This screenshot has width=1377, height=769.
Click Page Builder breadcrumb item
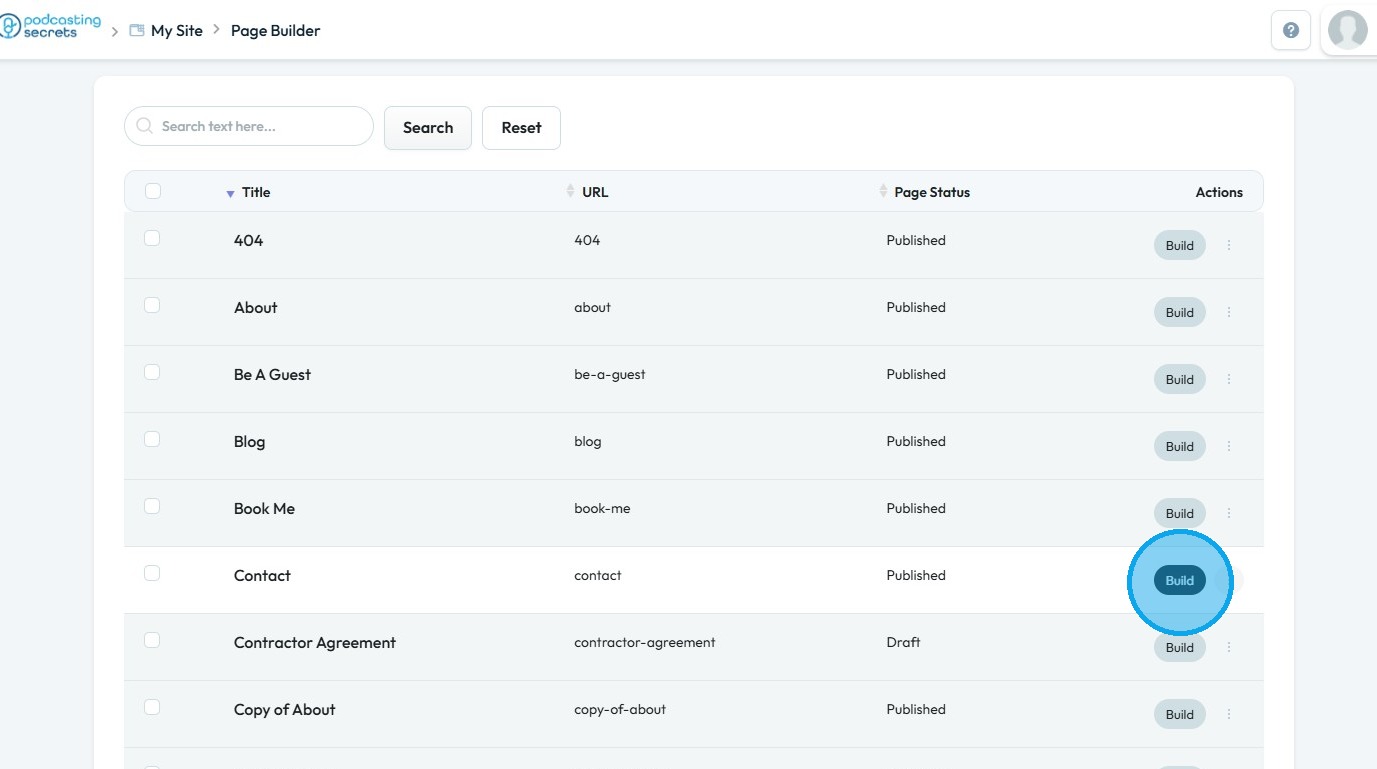coord(275,31)
